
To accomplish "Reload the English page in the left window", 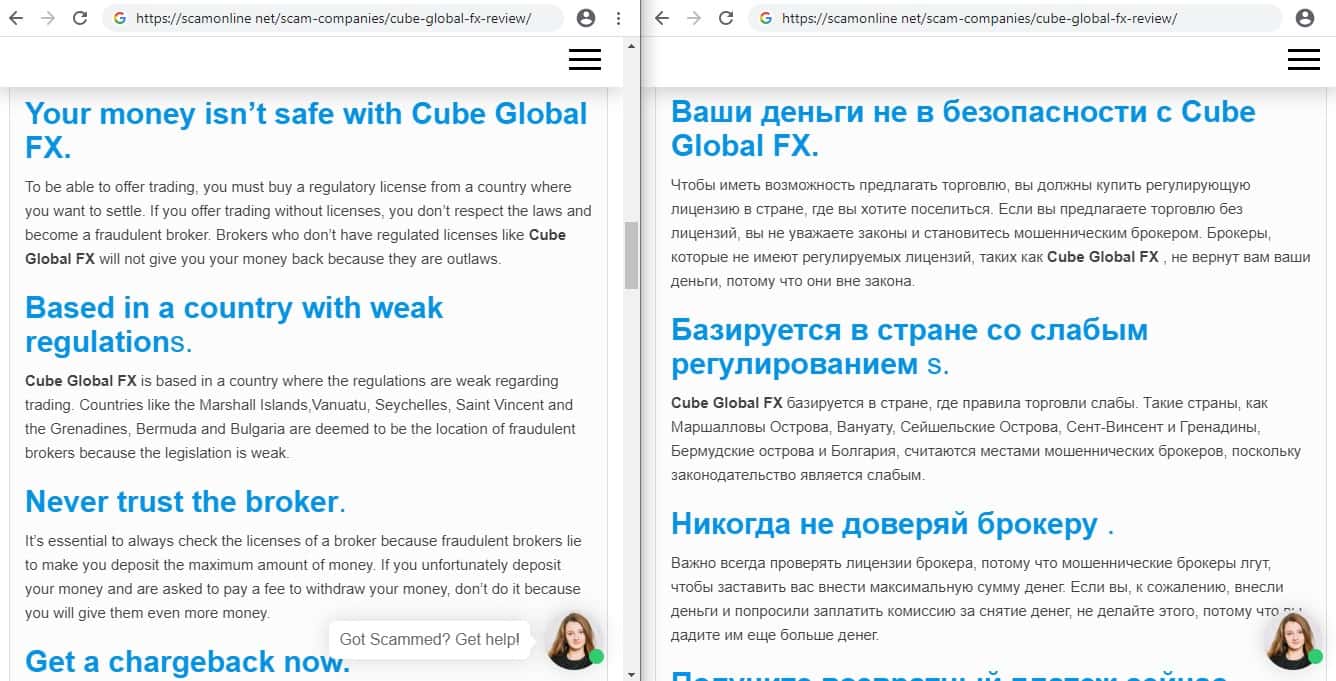I will [x=81, y=18].
